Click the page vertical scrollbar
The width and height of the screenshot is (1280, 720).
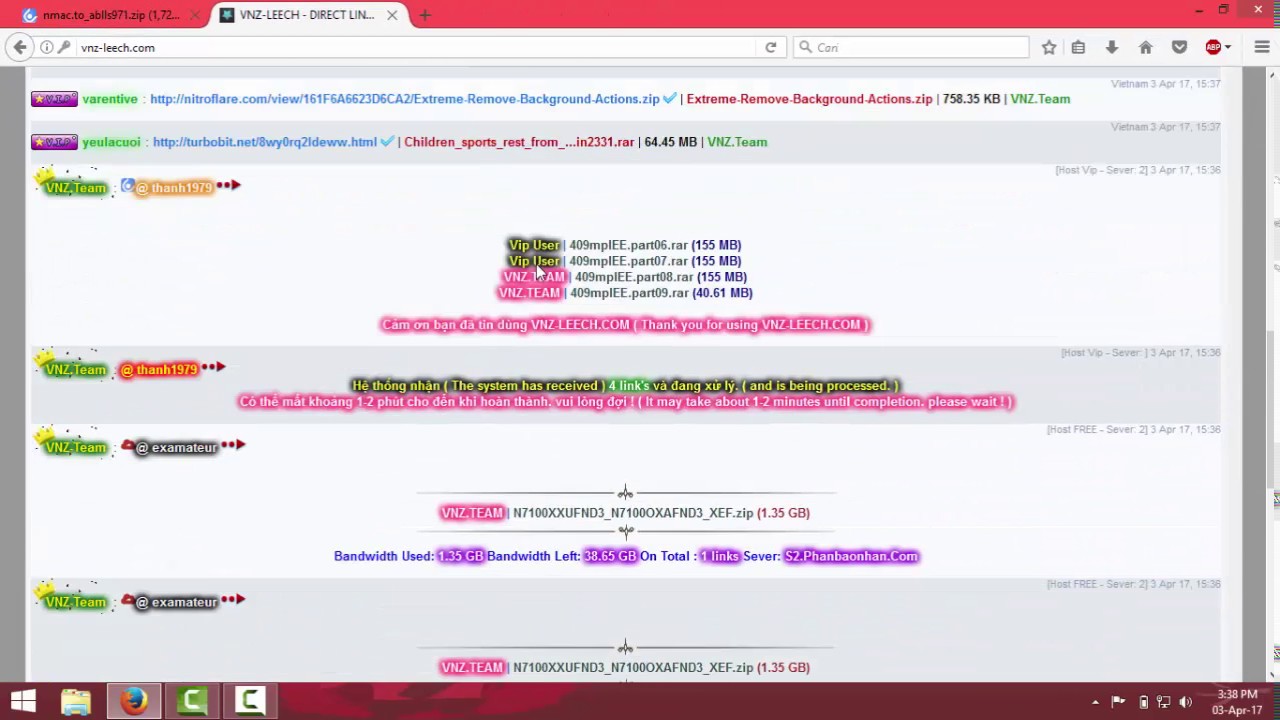1271,375
